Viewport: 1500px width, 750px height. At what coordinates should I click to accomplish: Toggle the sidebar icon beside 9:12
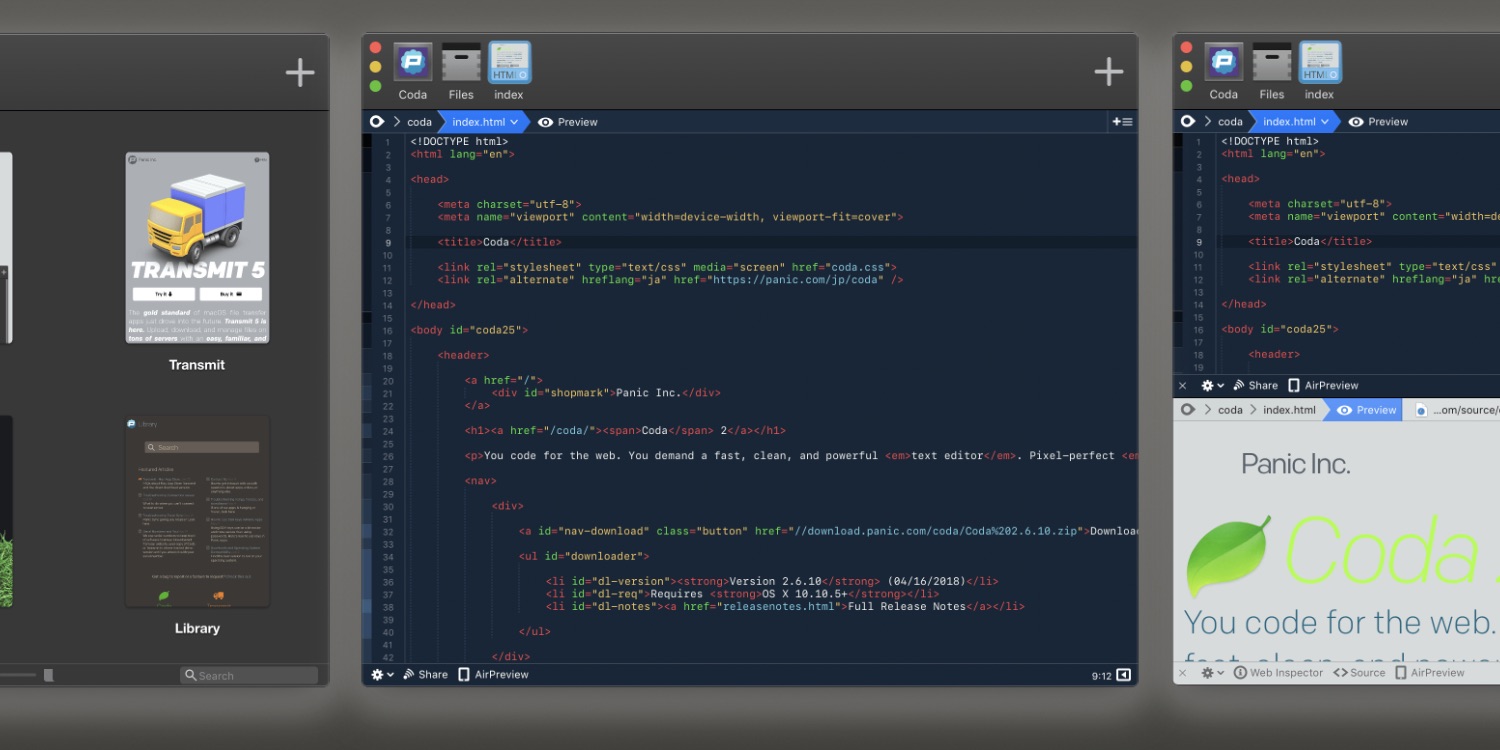coord(1124,675)
